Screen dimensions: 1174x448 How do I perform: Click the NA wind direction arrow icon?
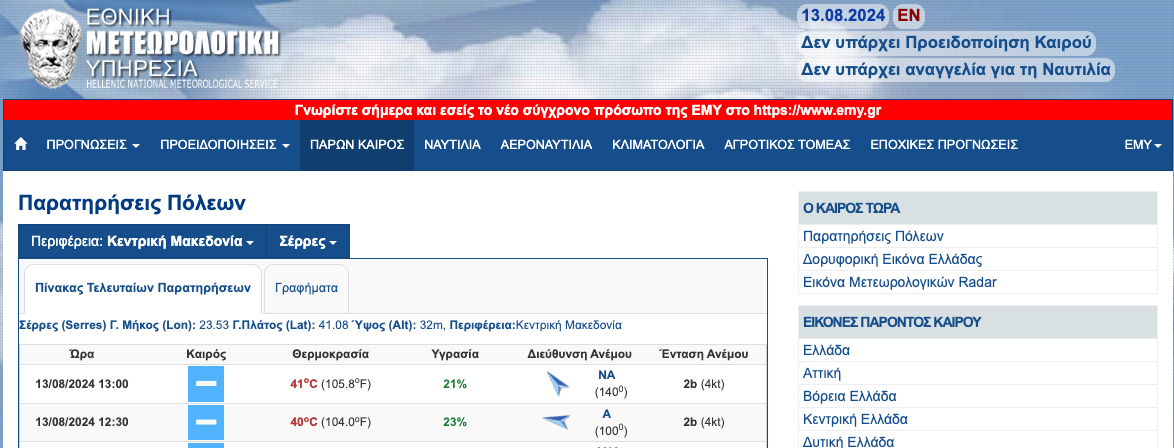pos(558,384)
